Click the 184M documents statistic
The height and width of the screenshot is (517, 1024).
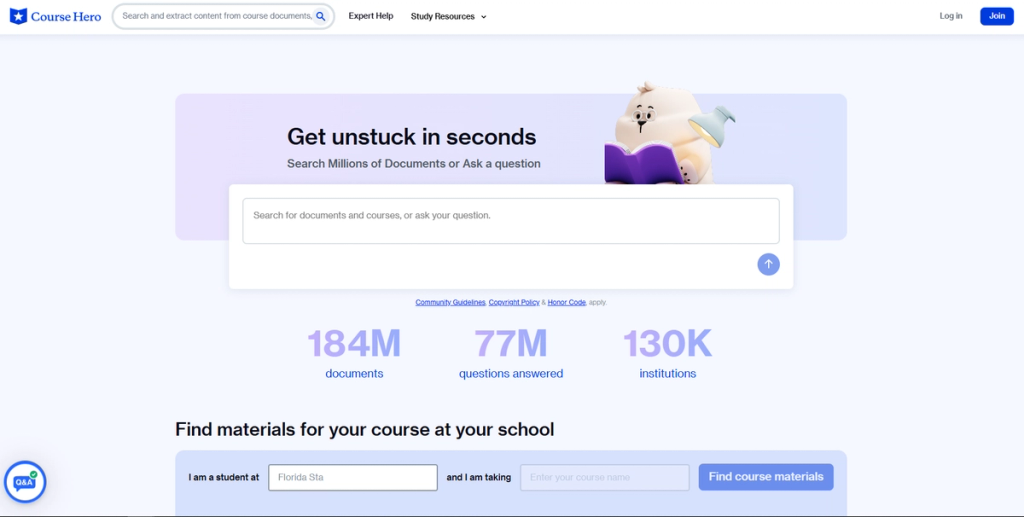tap(354, 353)
